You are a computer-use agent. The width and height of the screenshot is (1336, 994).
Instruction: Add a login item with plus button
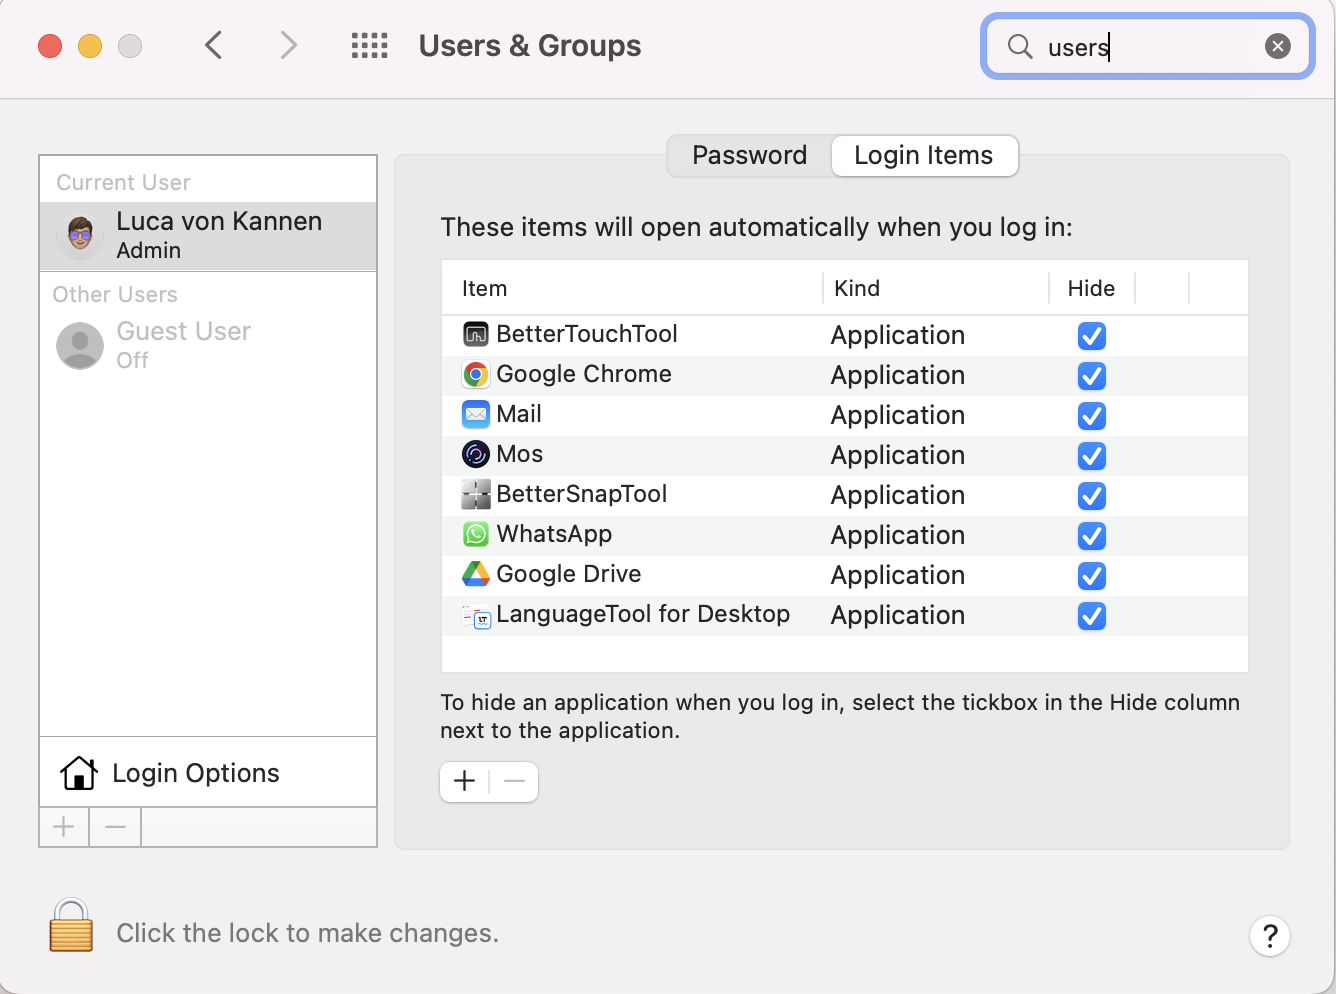click(x=465, y=782)
